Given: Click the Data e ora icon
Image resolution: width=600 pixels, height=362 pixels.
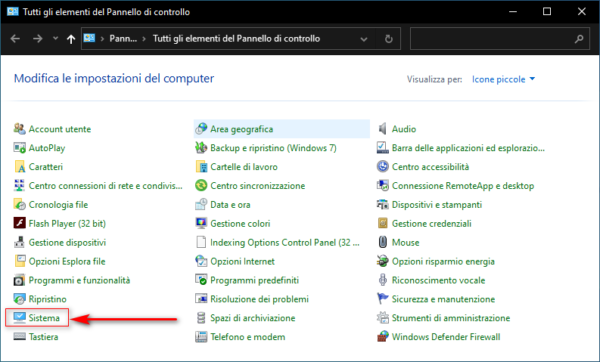Looking at the screenshot, I should pos(201,204).
